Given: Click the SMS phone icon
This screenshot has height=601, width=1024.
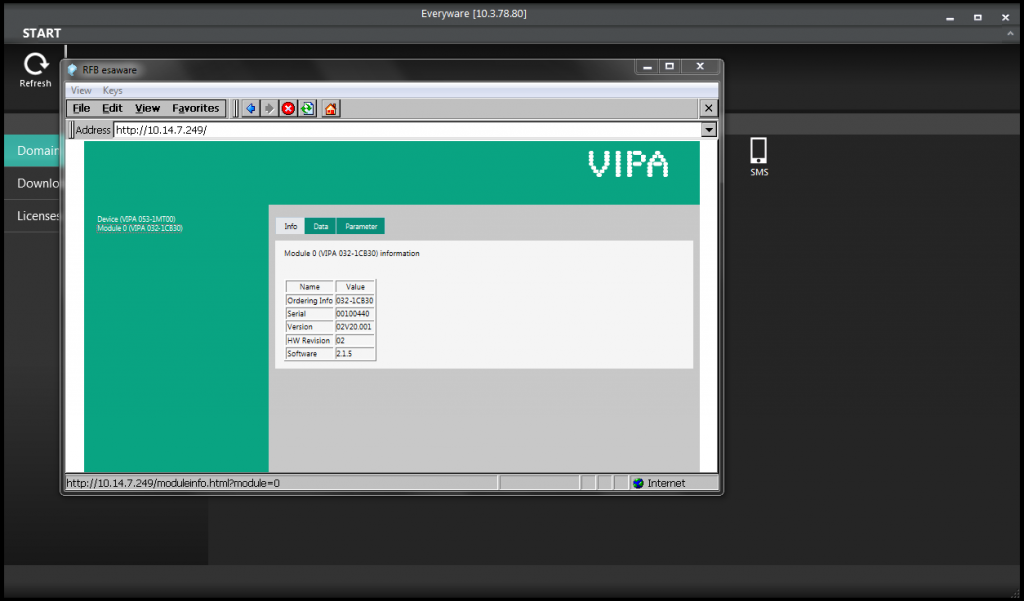Looking at the screenshot, I should [x=758, y=150].
